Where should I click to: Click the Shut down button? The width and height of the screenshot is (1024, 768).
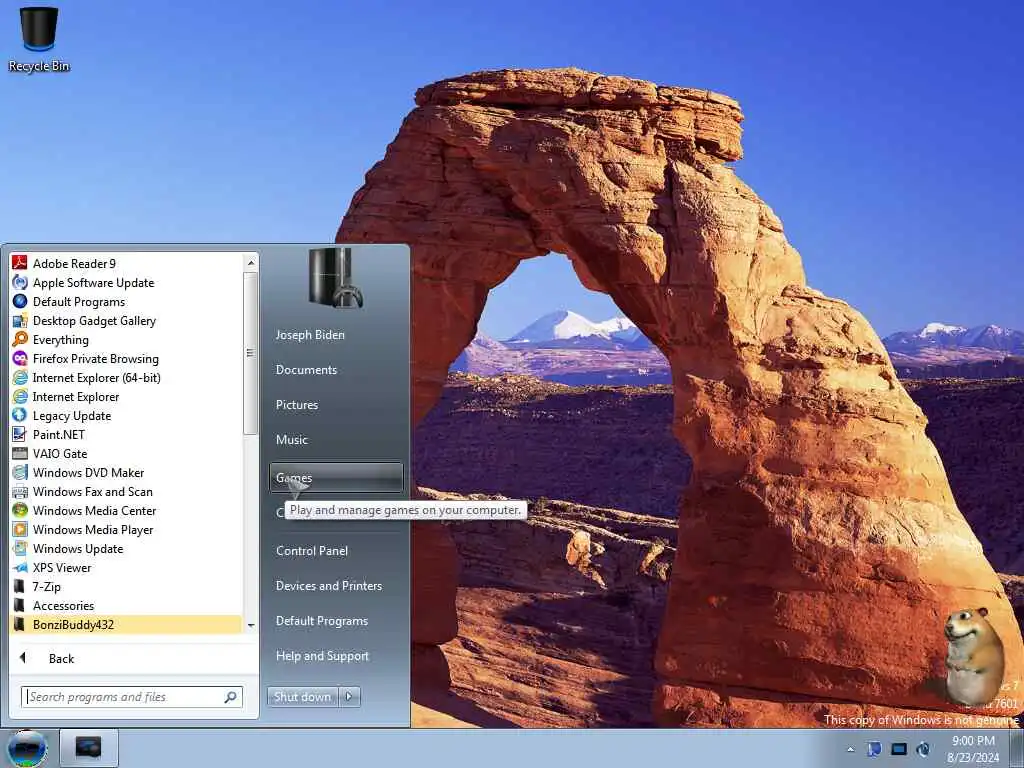[302, 697]
